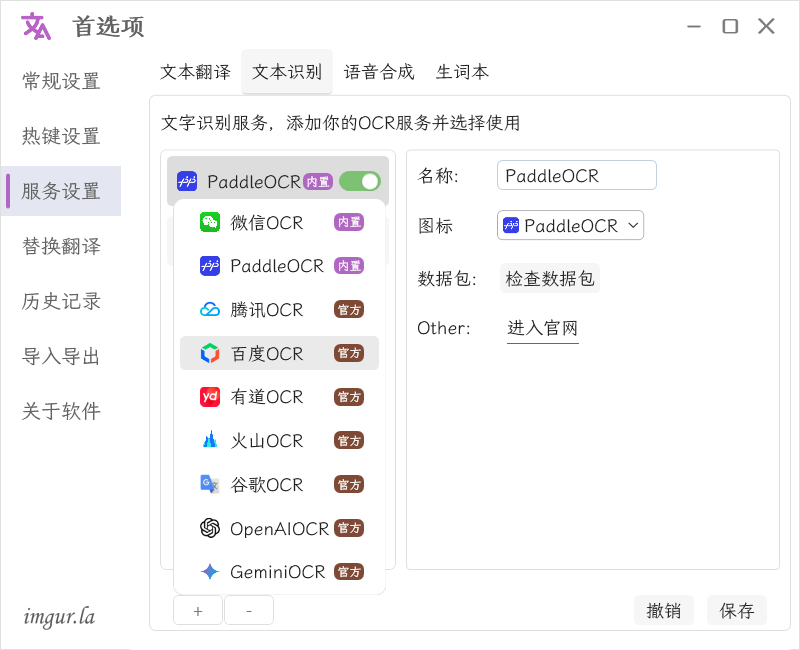This screenshot has width=800, height=650.
Task: Select GeminiOCR option
Action: [x=280, y=572]
